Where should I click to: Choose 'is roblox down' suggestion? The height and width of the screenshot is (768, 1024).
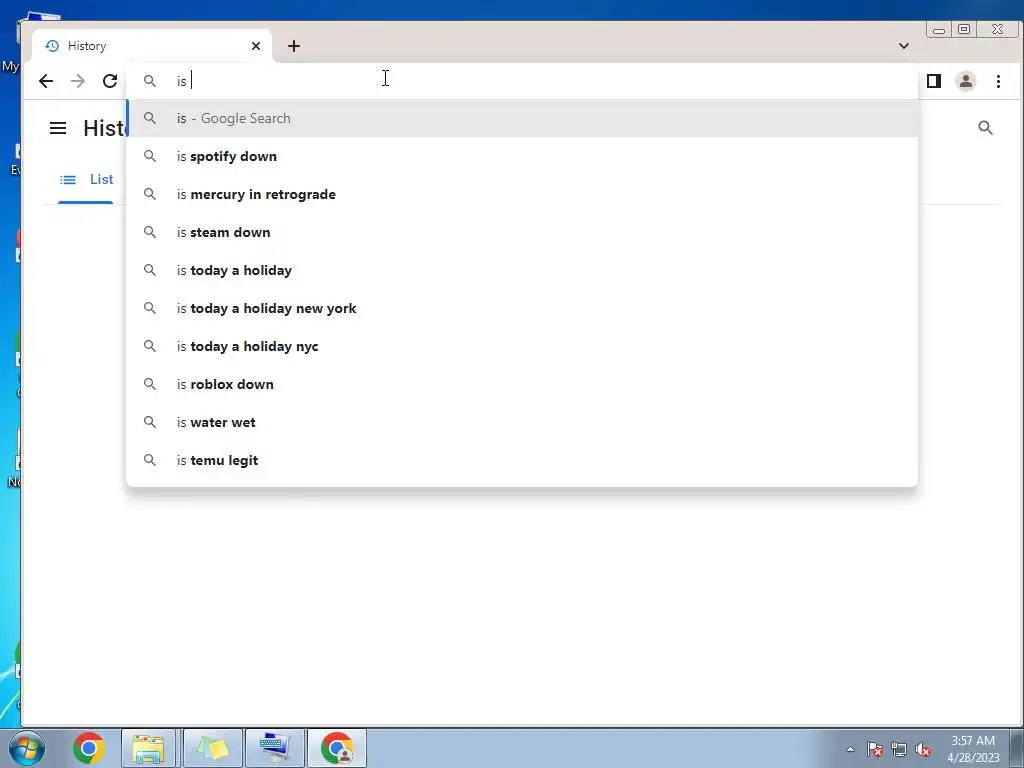tap(522, 384)
